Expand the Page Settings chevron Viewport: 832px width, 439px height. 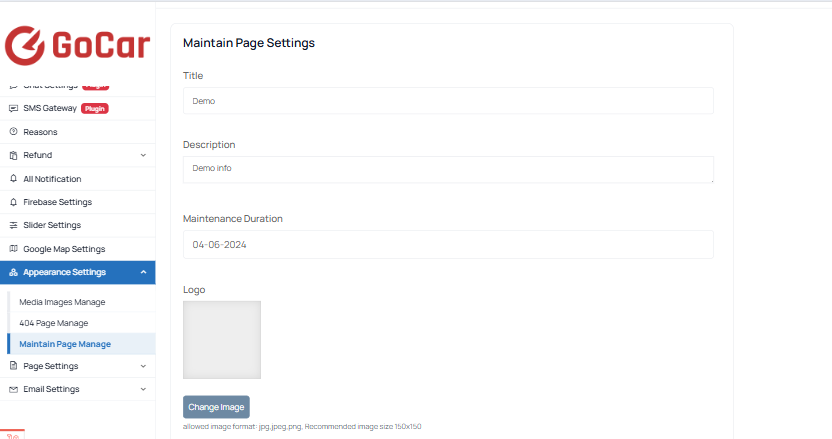(143, 366)
